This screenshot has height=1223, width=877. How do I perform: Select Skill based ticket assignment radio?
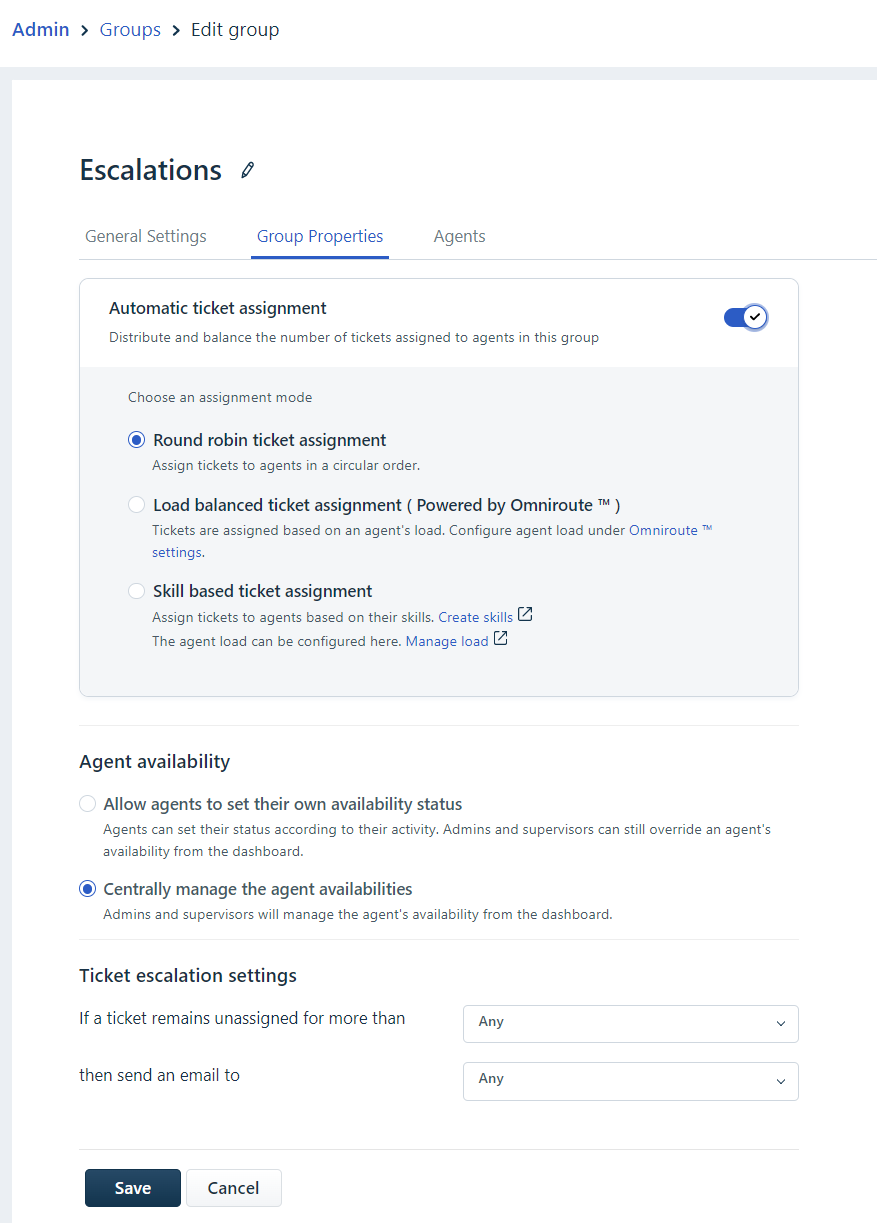point(137,591)
